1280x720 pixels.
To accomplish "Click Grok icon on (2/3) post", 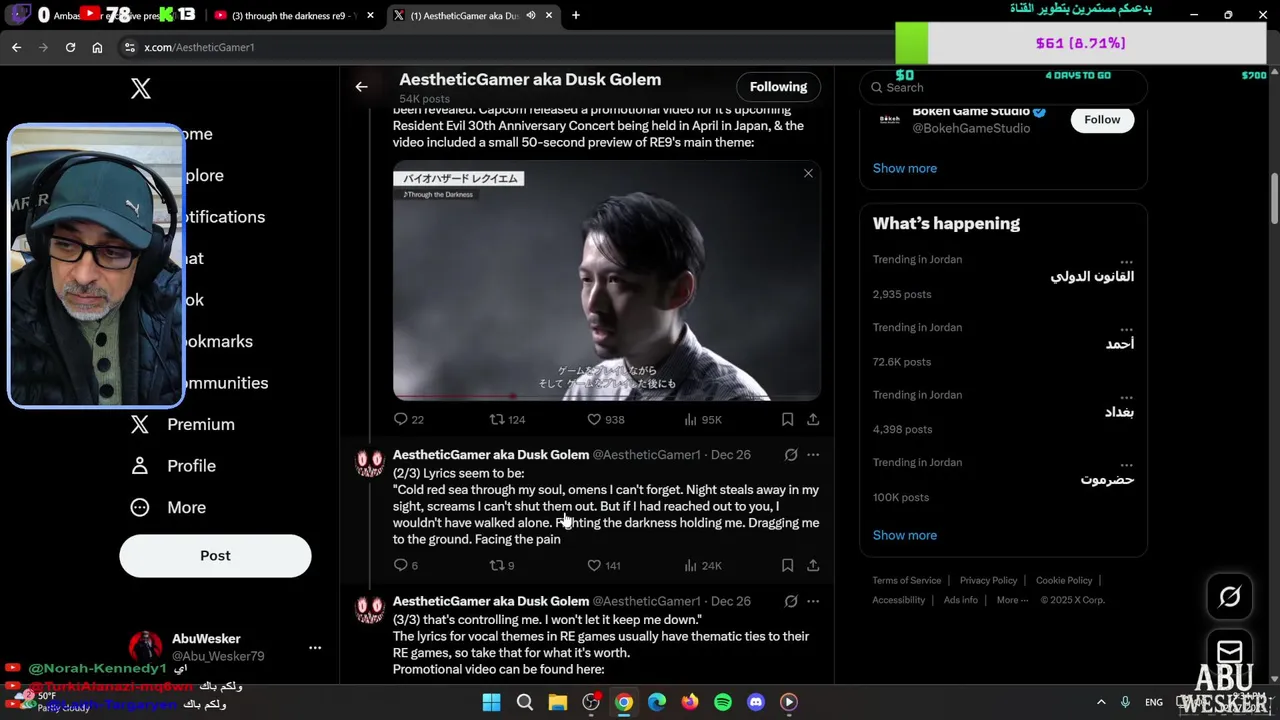I will 791,455.
